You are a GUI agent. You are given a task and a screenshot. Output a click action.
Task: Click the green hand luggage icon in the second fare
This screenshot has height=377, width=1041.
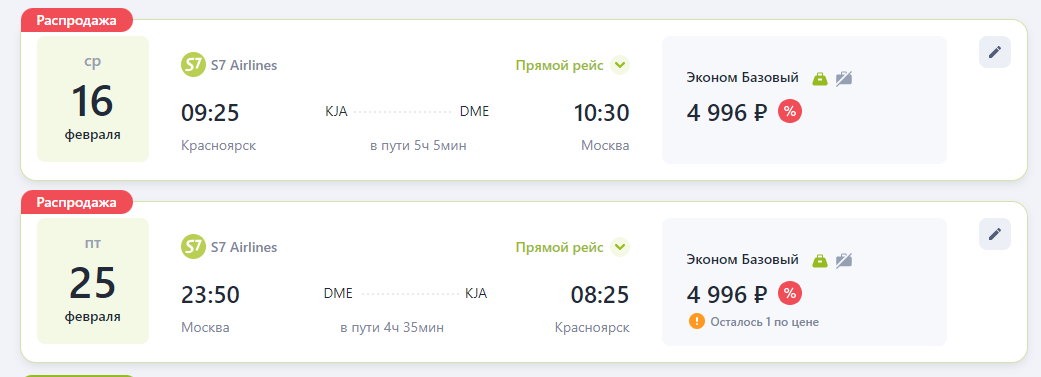click(x=820, y=260)
